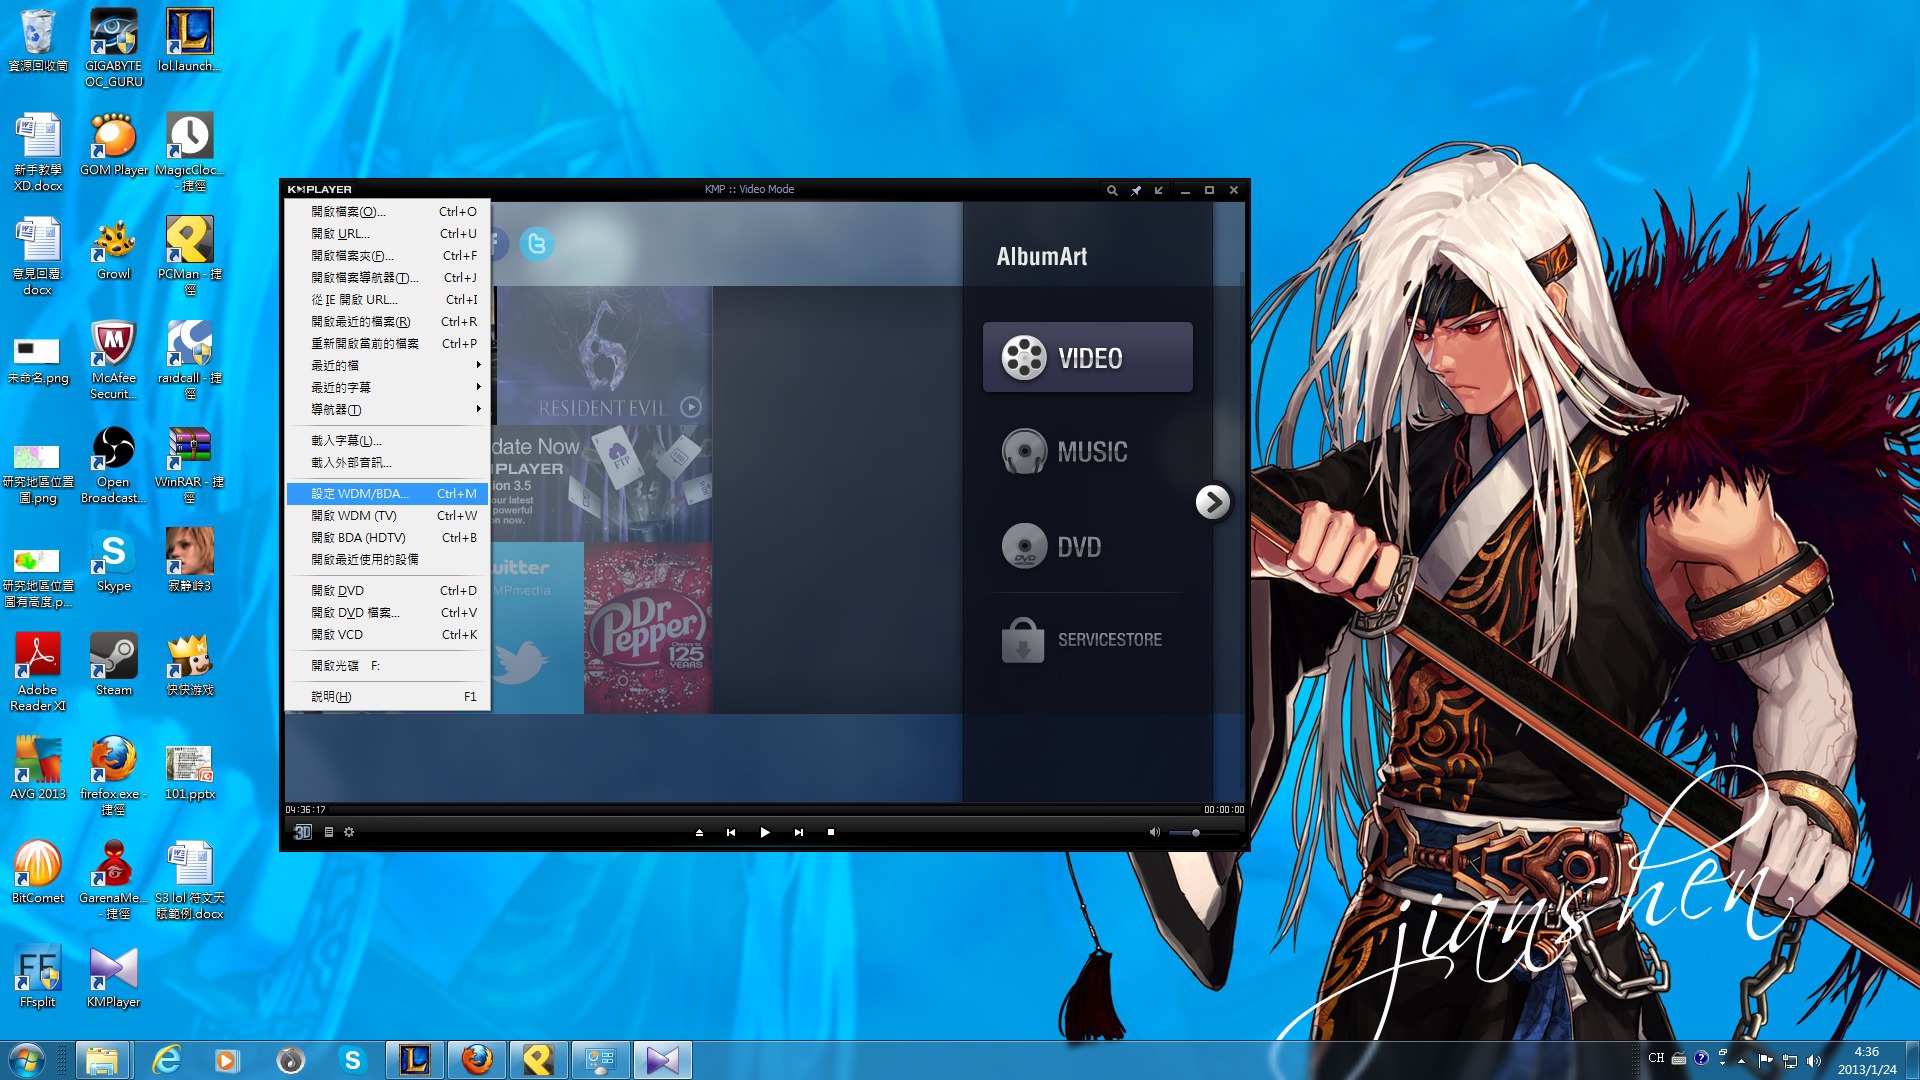Screen dimensions: 1920x1080
Task: Open FFsplit desktop icon
Action: point(38,977)
